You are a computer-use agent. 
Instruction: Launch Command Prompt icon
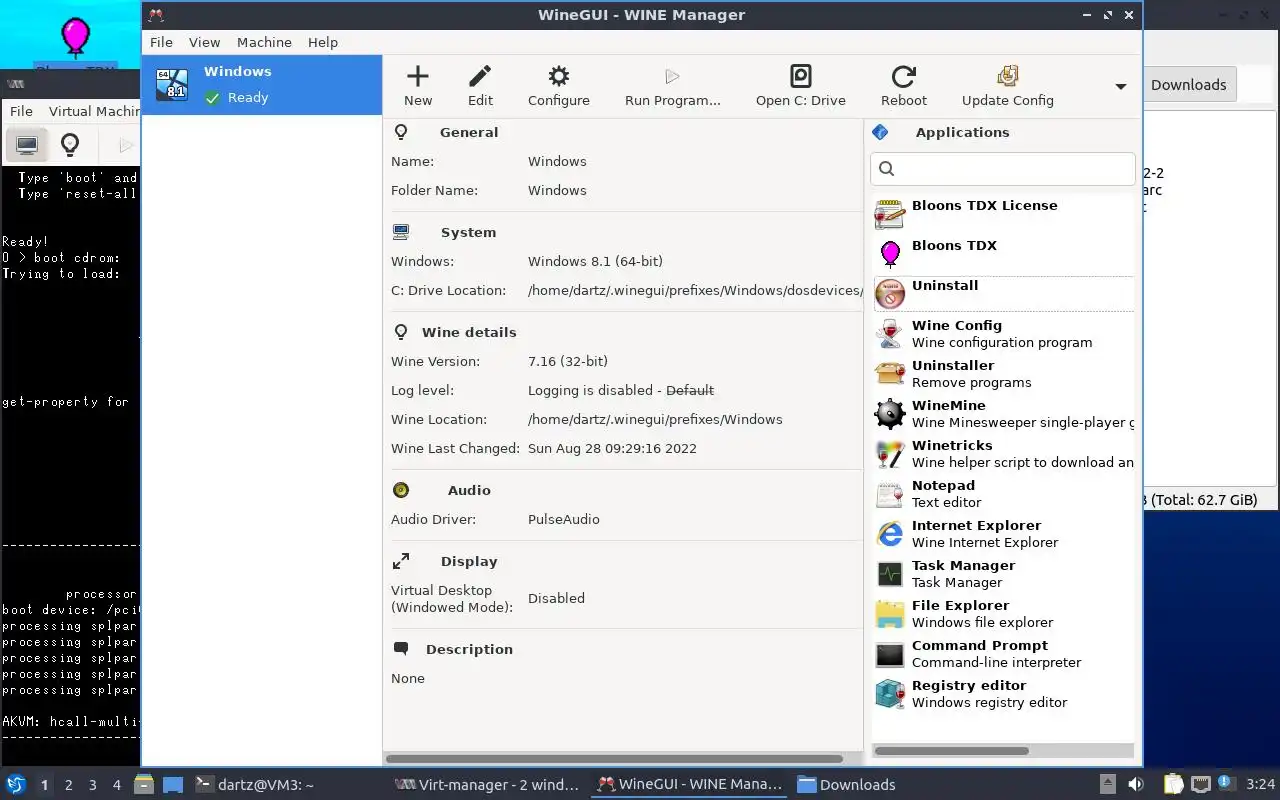[890, 654]
